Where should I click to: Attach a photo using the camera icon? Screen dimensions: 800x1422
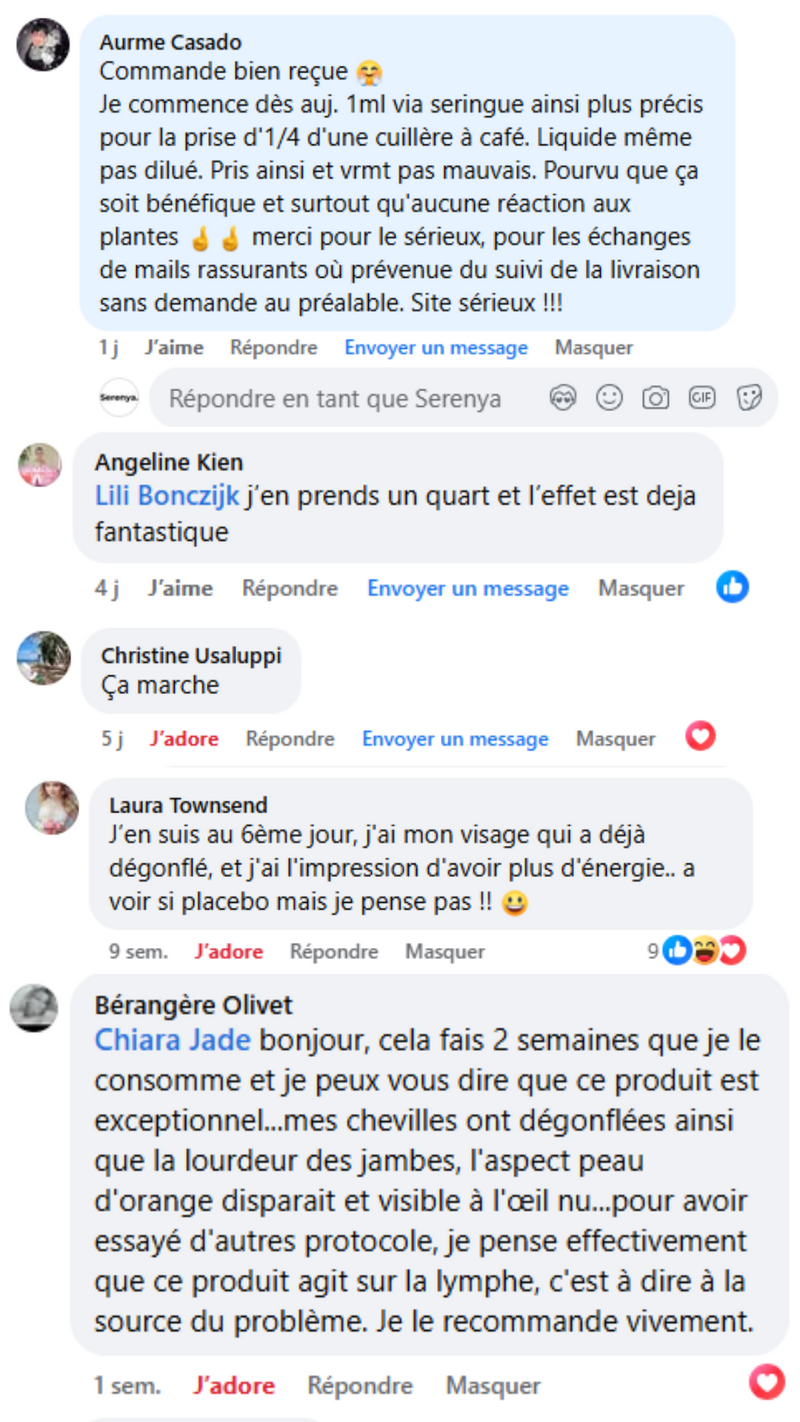pos(655,398)
